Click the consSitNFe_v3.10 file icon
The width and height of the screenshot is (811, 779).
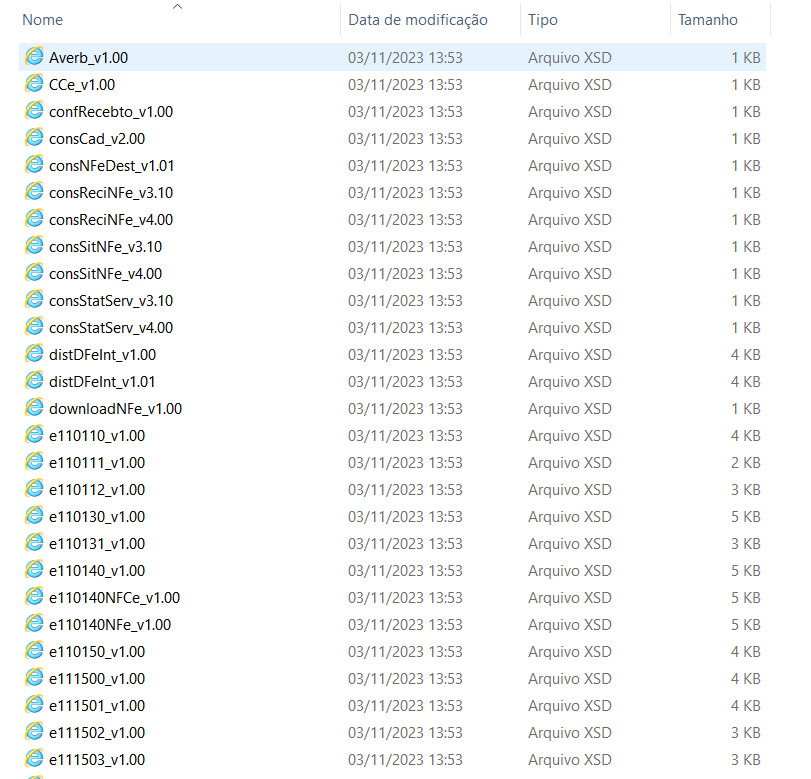34,245
